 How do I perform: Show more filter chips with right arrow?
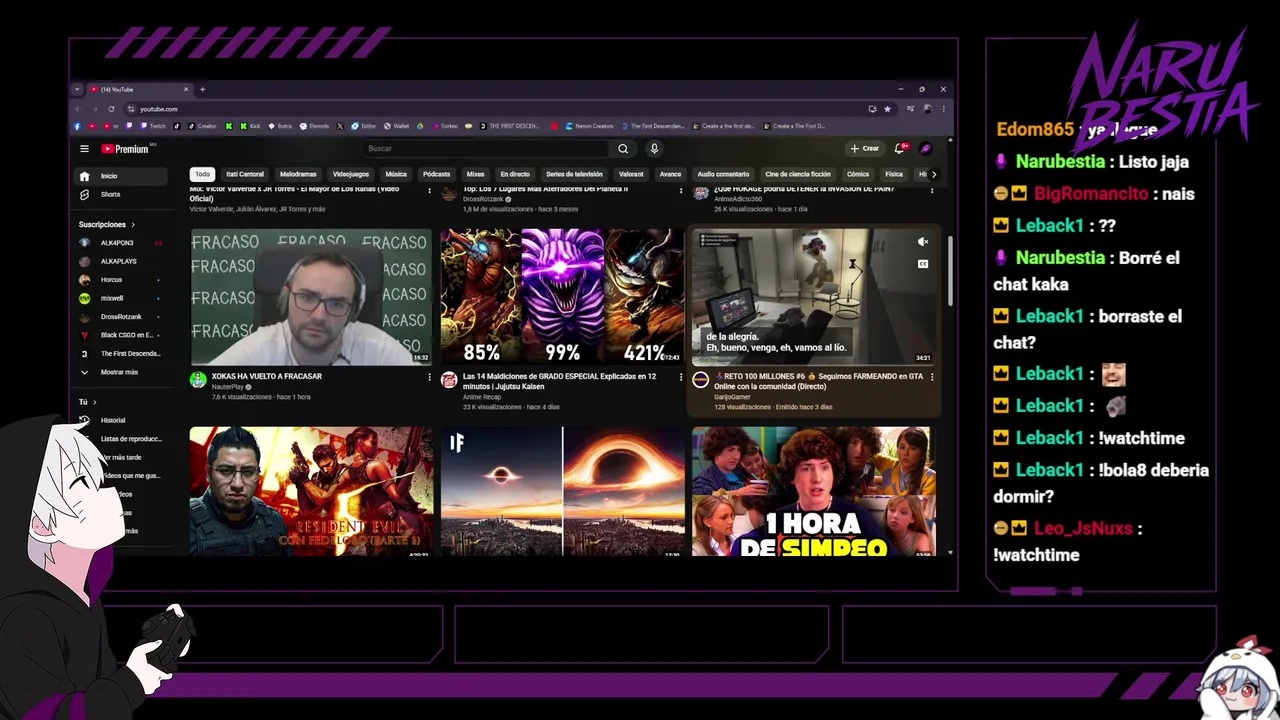click(934, 174)
